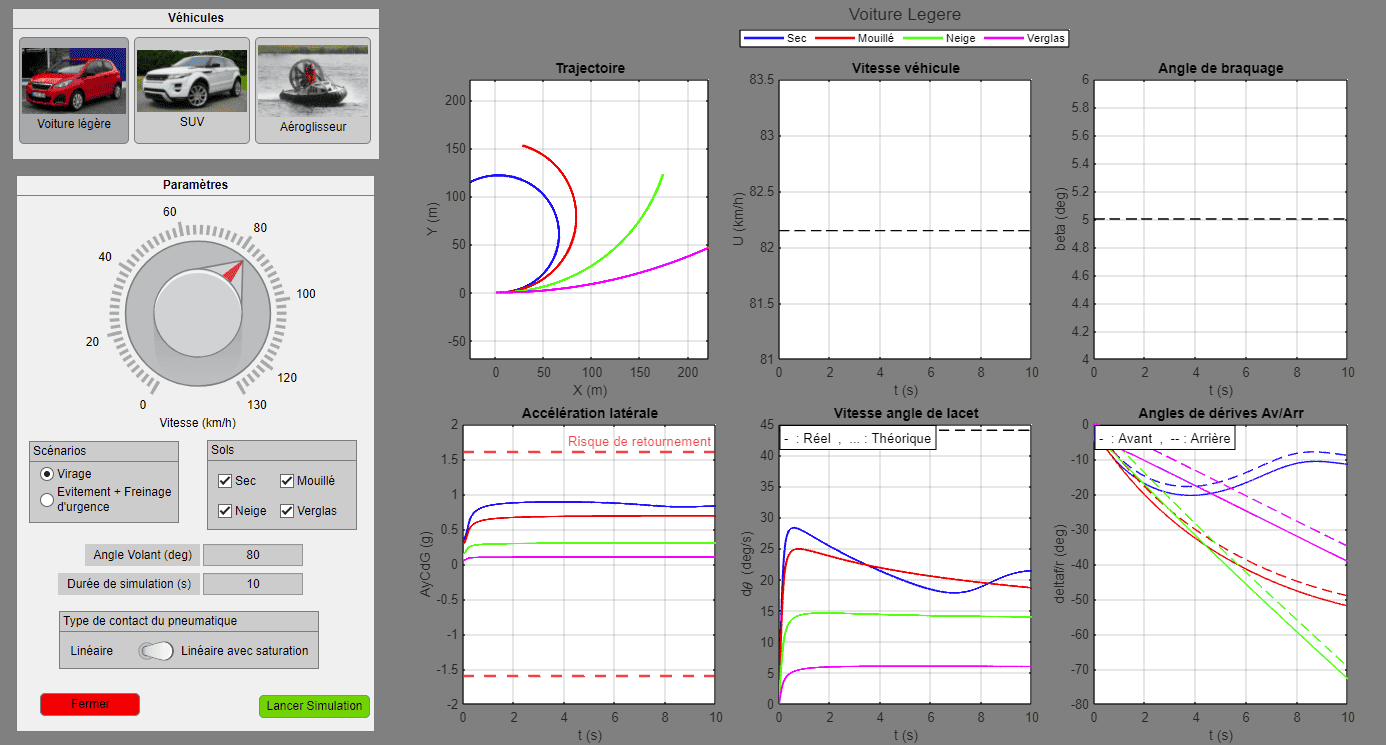
Task: Click the Risque de retournement warning label
Action: tap(639, 441)
